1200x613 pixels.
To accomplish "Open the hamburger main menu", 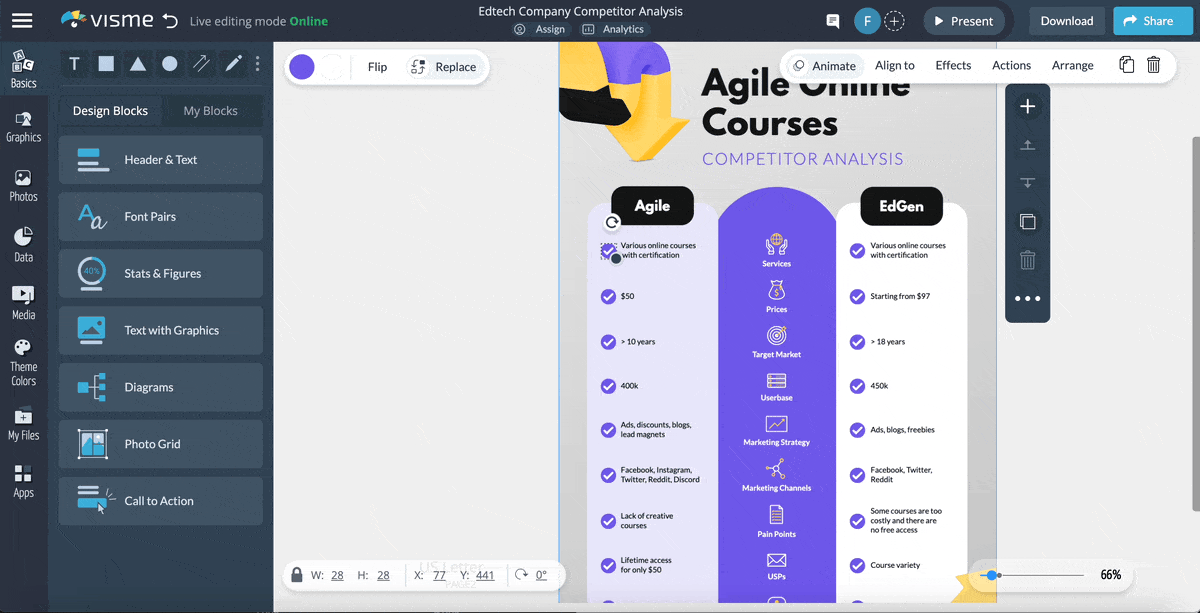I will coord(22,21).
